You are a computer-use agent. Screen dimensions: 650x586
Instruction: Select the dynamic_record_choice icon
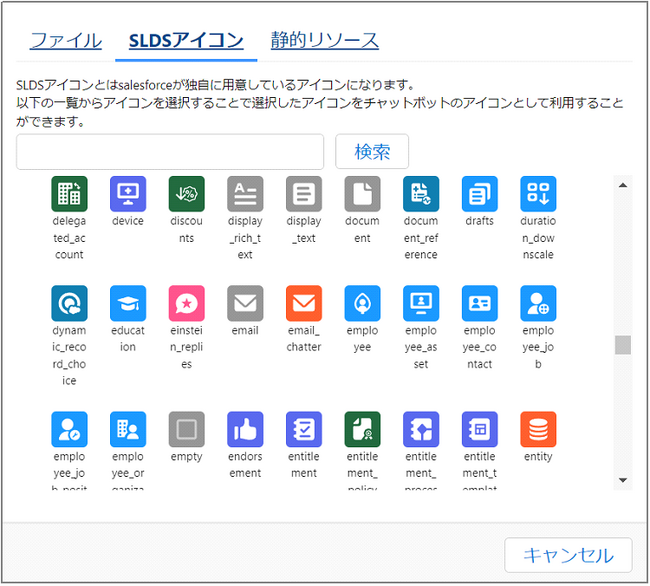point(69,303)
